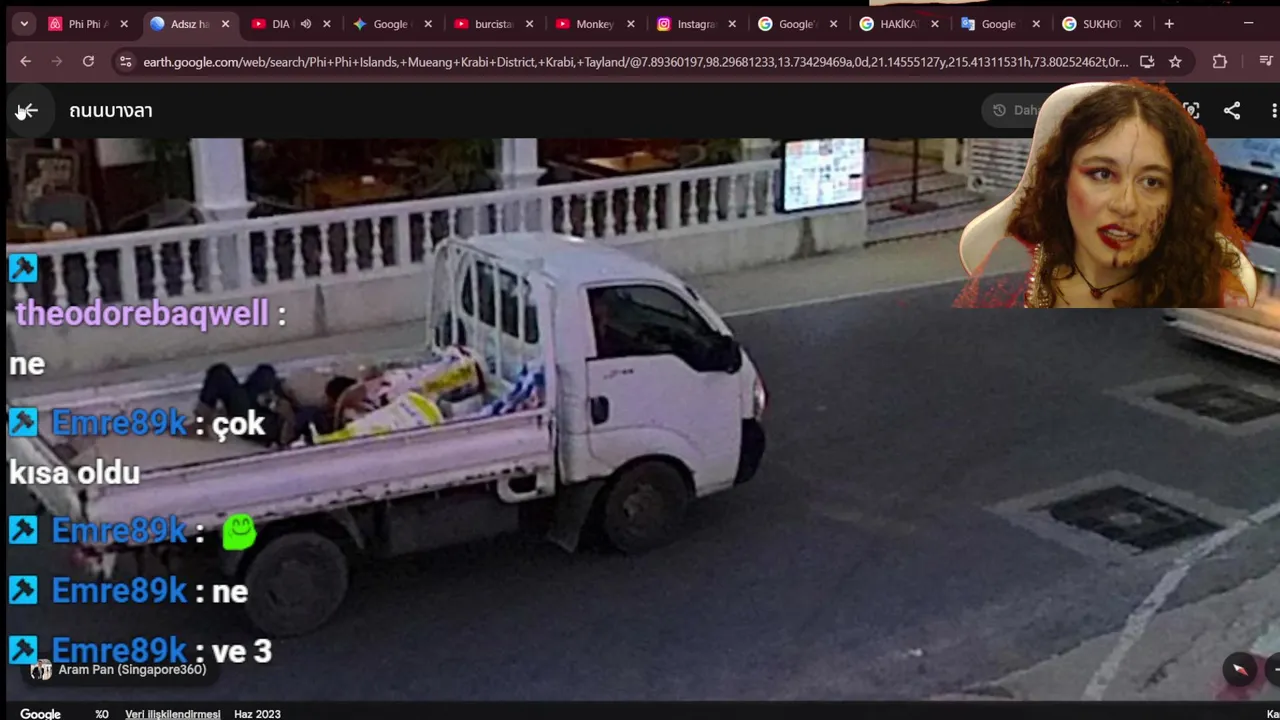This screenshot has width=1280, height=720.
Task: Click the back arrow beside ถนนบางลา
Action: click(27, 111)
